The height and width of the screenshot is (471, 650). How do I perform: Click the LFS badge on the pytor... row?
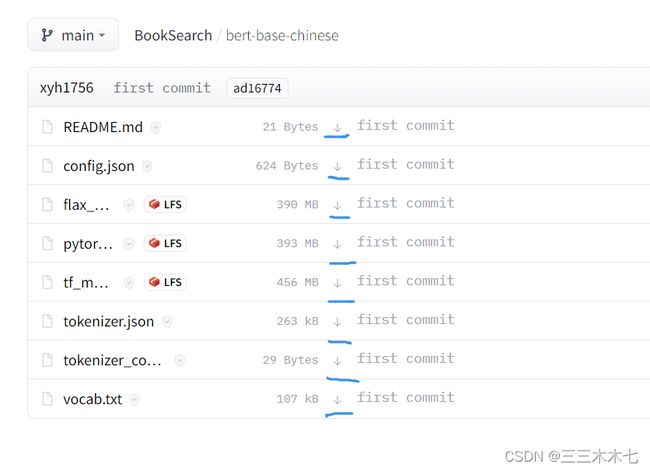(x=165, y=243)
